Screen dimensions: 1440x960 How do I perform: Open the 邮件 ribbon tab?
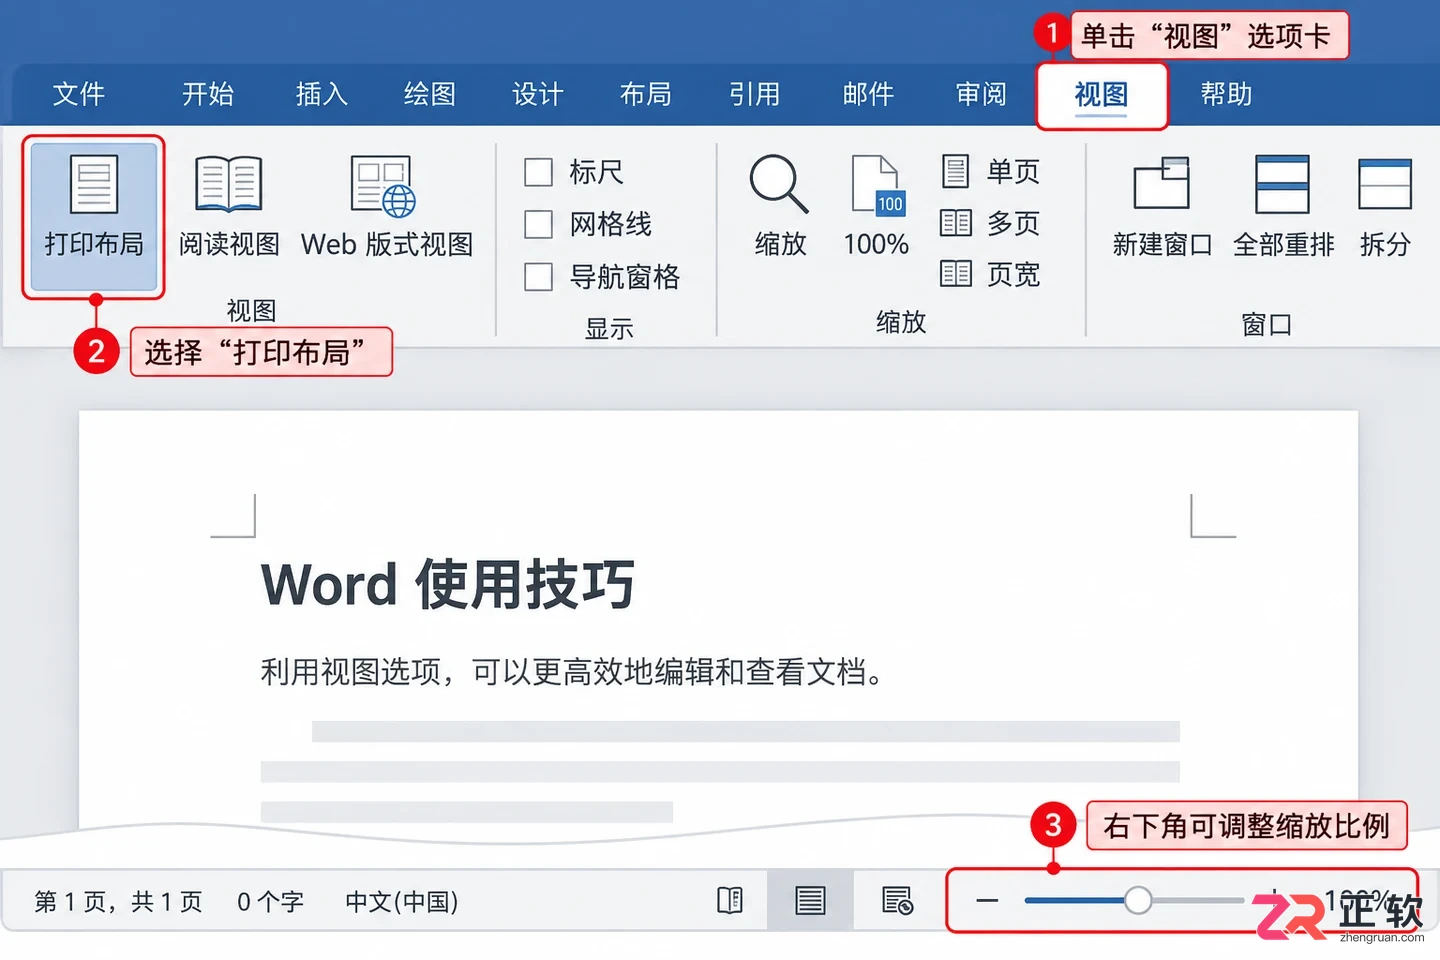tap(868, 94)
